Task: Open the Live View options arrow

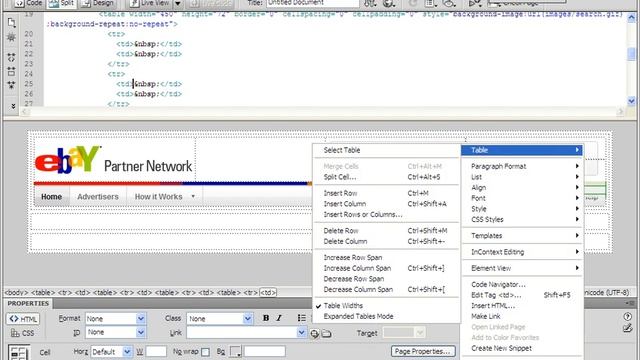Action: (178, 3)
